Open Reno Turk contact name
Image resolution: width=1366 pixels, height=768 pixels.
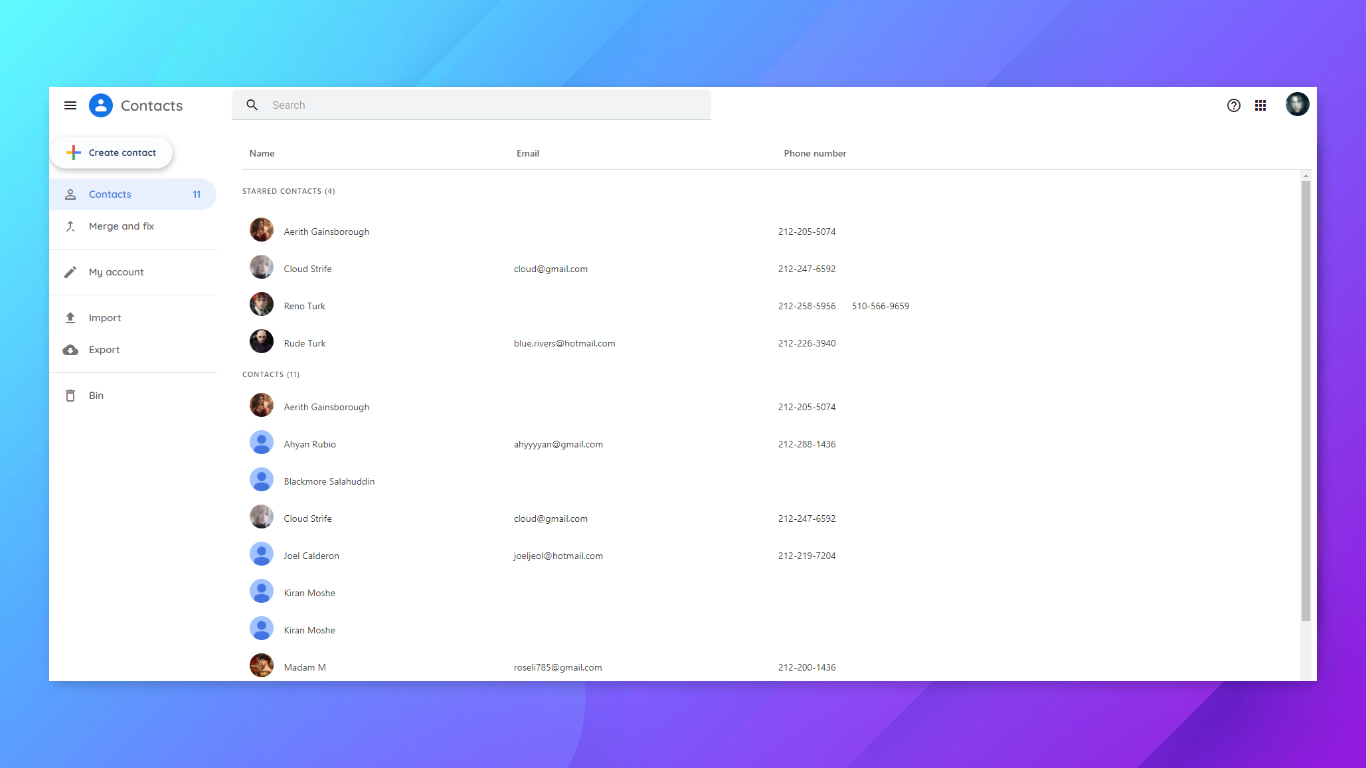pos(304,306)
